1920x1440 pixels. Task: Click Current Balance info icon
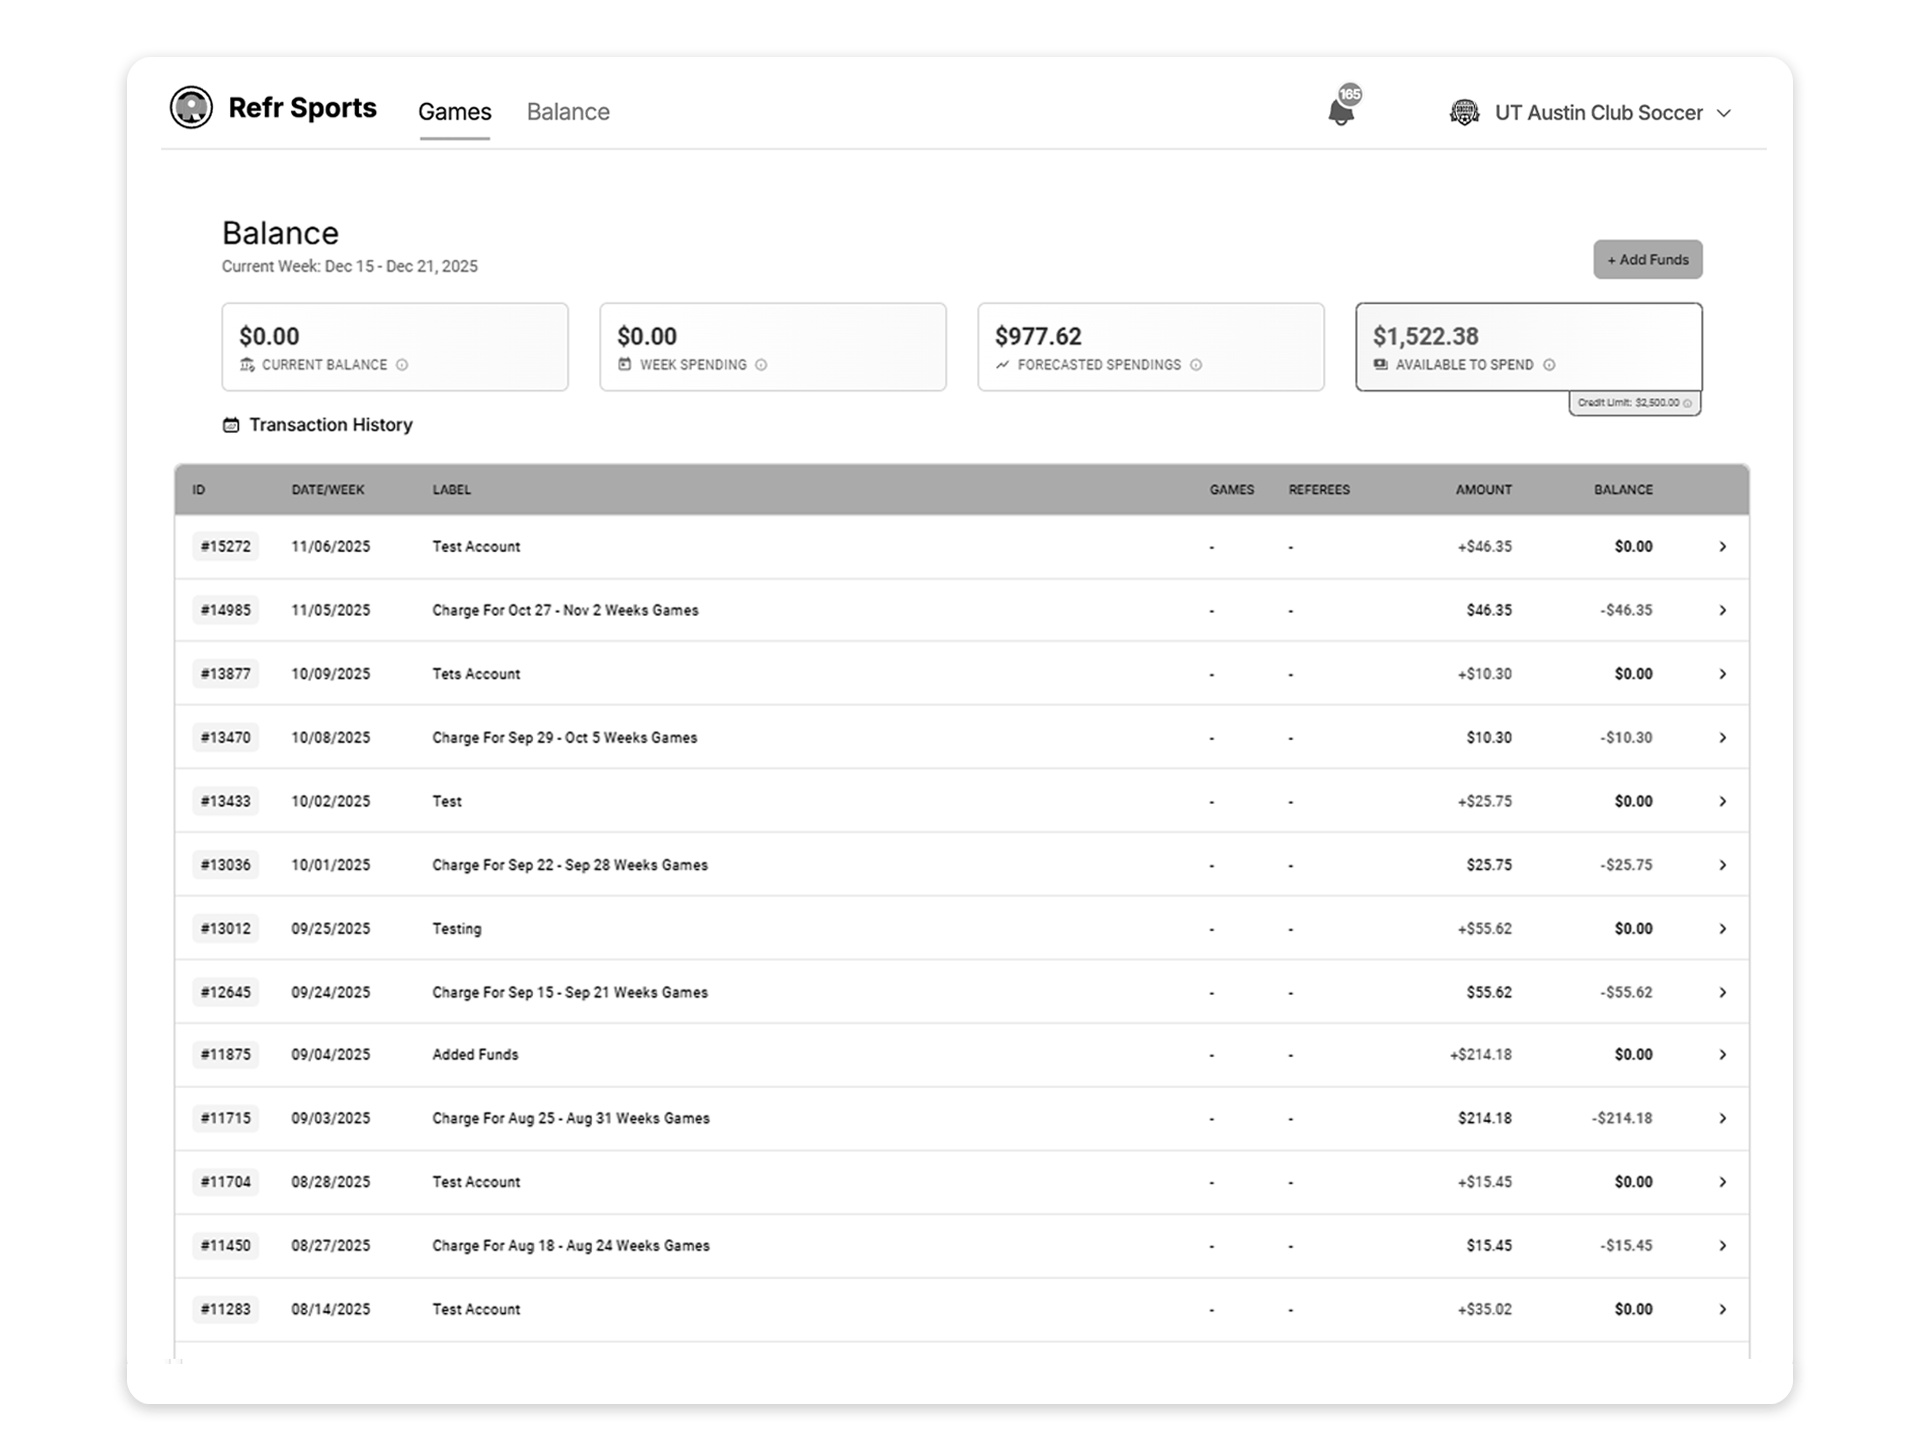[402, 365]
